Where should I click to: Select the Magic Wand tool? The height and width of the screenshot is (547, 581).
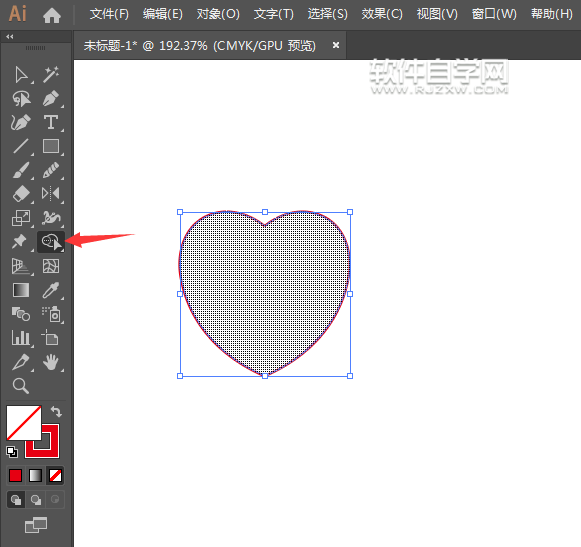51,74
